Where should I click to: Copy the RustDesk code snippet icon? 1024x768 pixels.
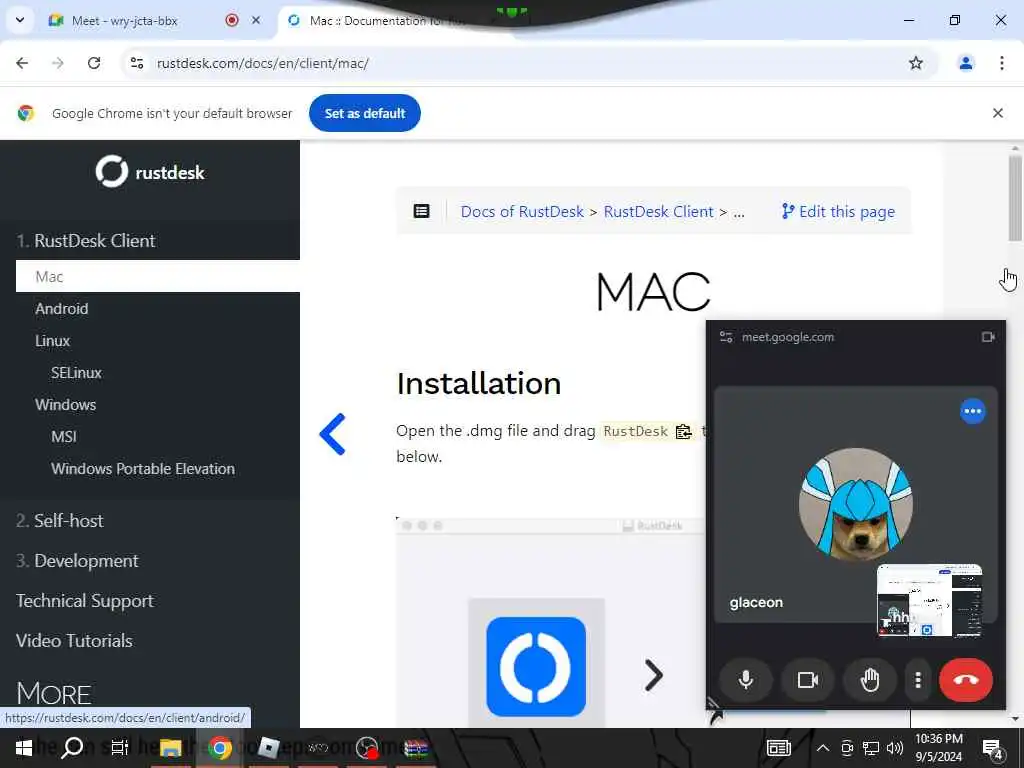[x=683, y=432]
